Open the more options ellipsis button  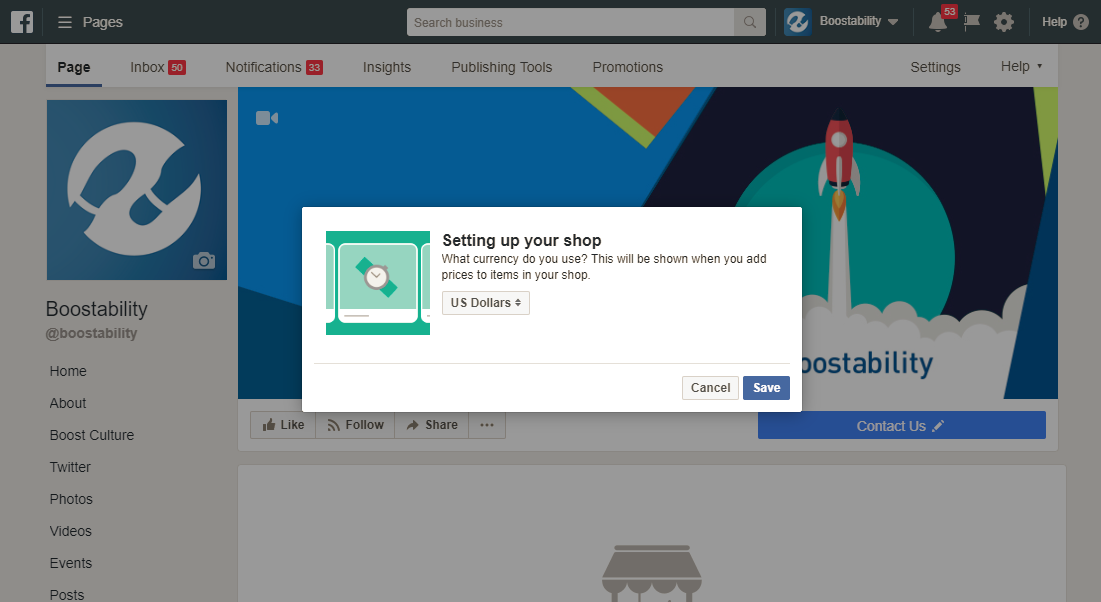coord(487,425)
